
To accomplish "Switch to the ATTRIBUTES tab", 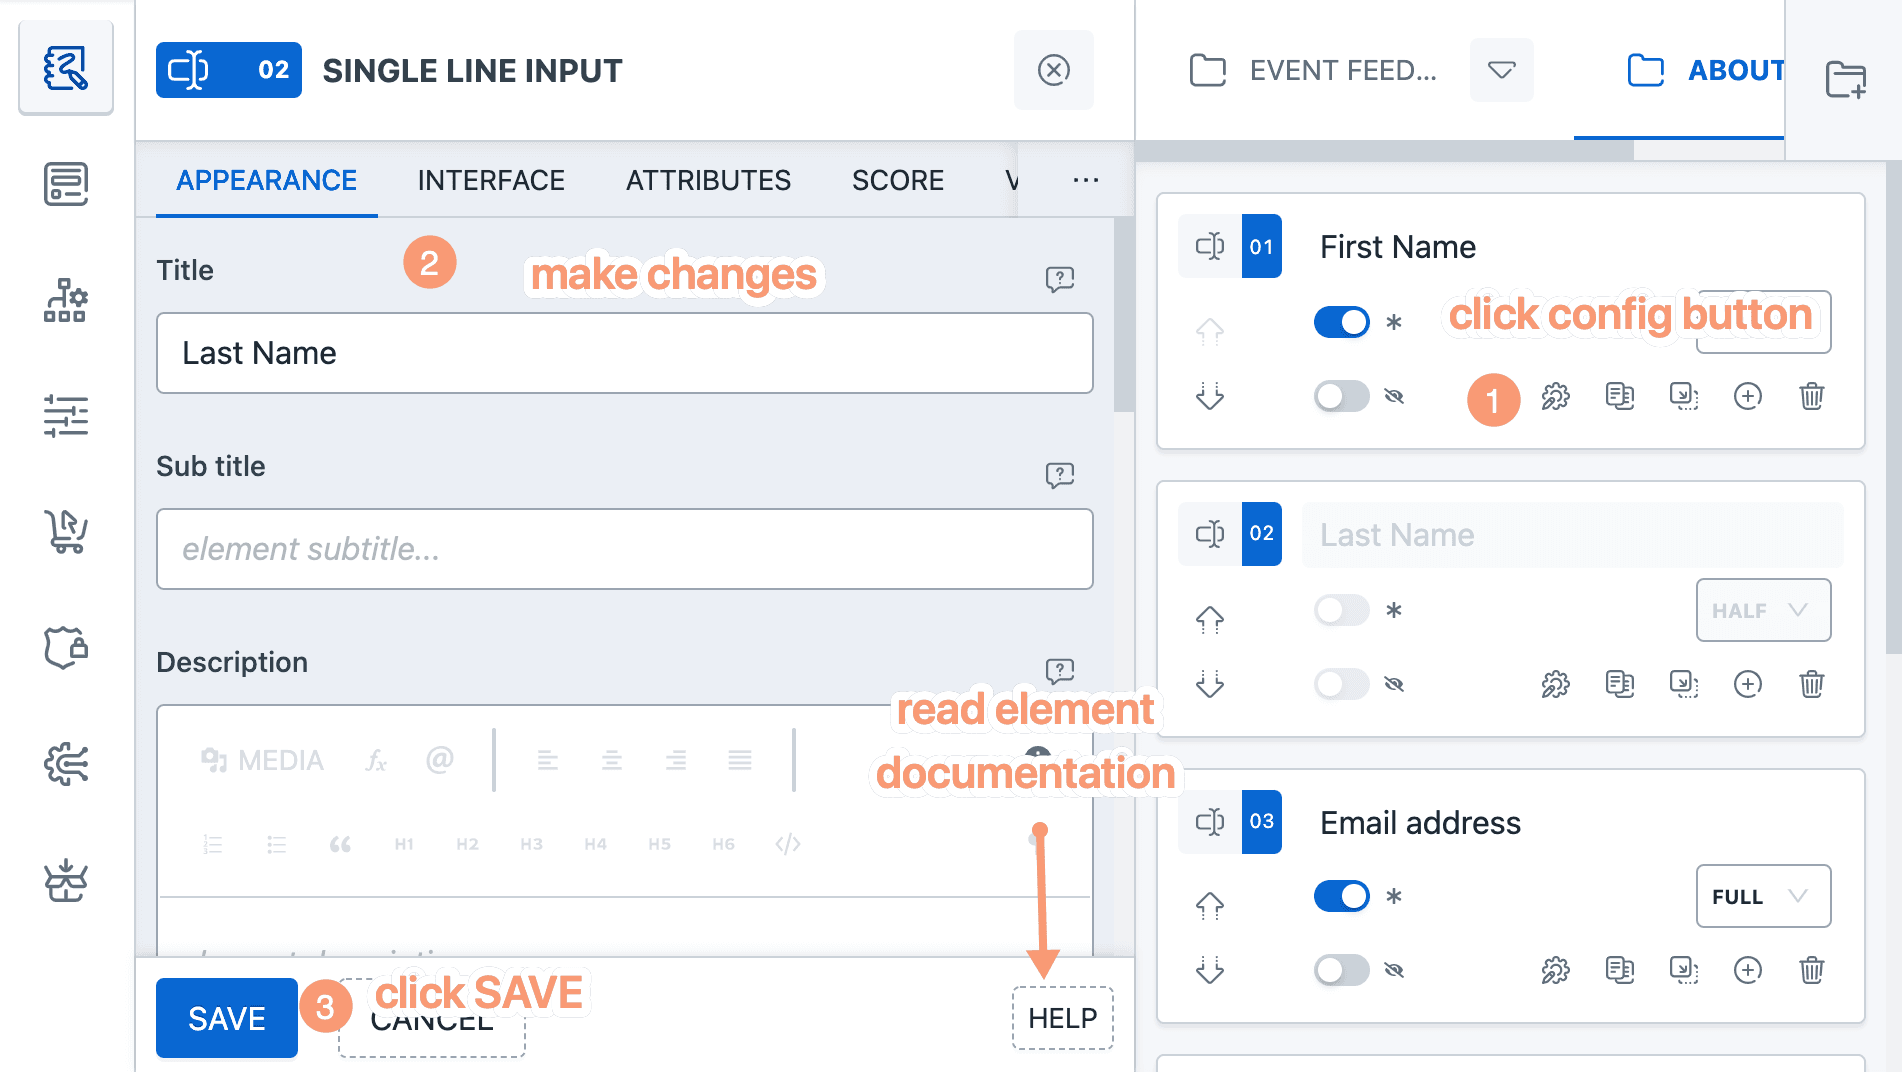I will point(708,180).
